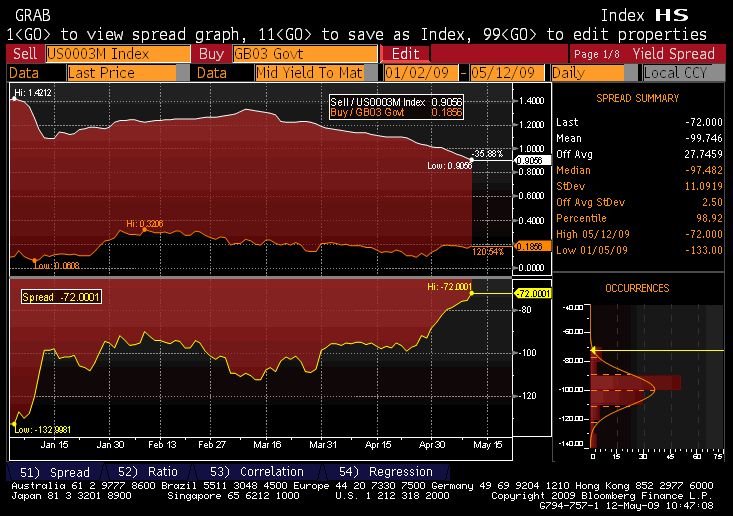Viewport: 733px width, 516px height.
Task: Click the end date 05/12/09 field
Action: pyautogui.click(x=507, y=73)
